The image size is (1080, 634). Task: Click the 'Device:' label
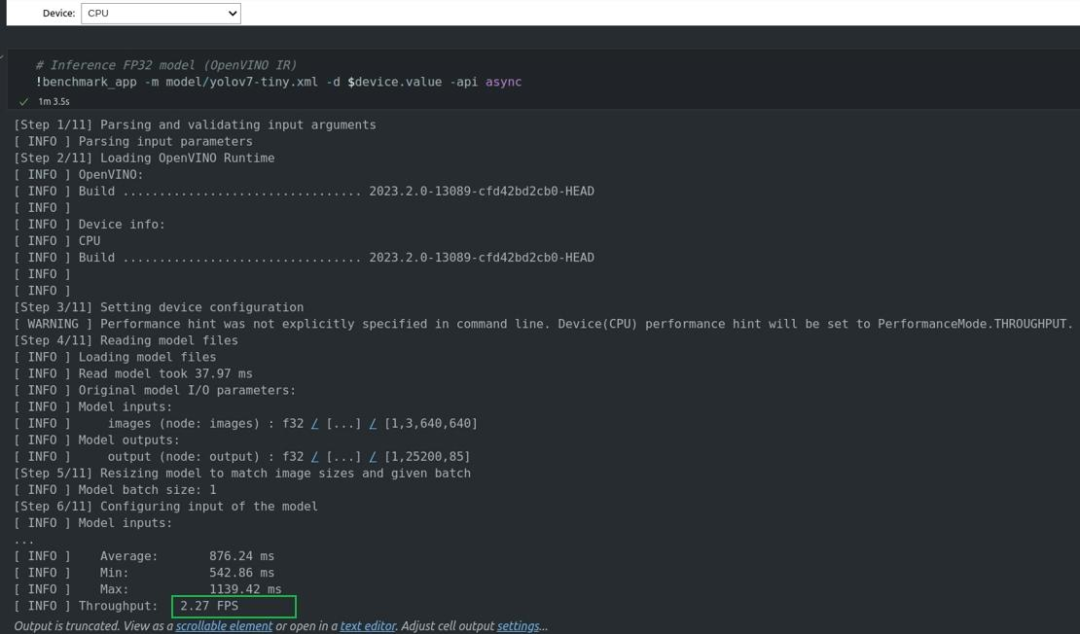(59, 13)
